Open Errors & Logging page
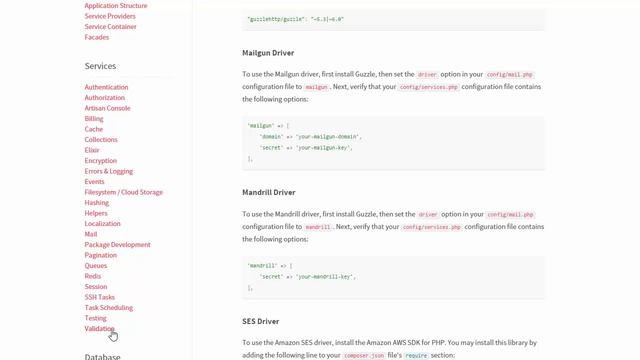The height and width of the screenshot is (360, 640). pos(109,171)
